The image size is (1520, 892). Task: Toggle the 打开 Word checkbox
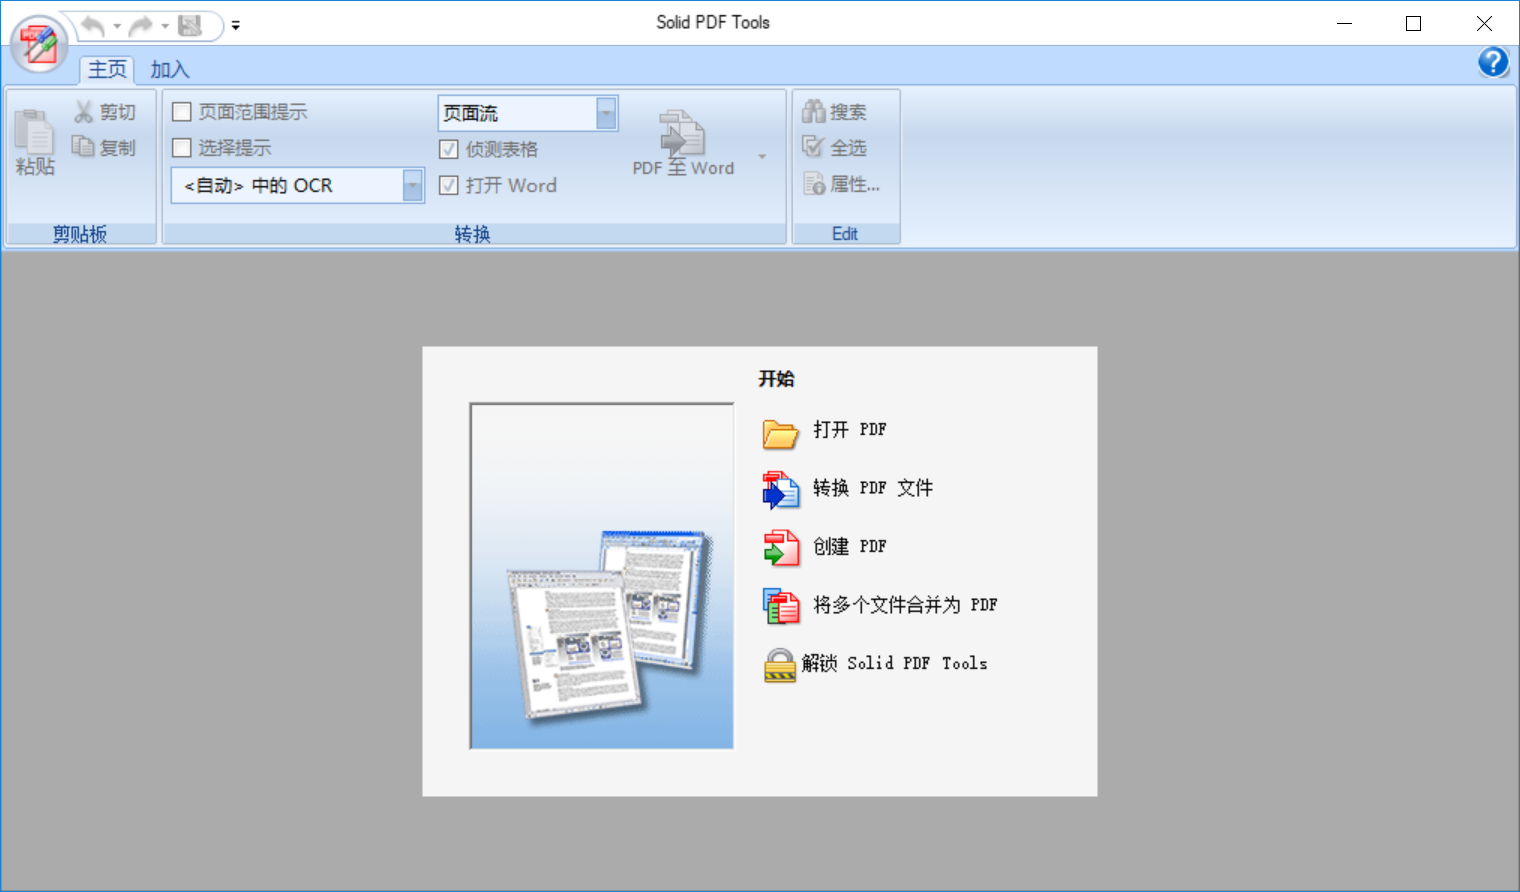[449, 185]
